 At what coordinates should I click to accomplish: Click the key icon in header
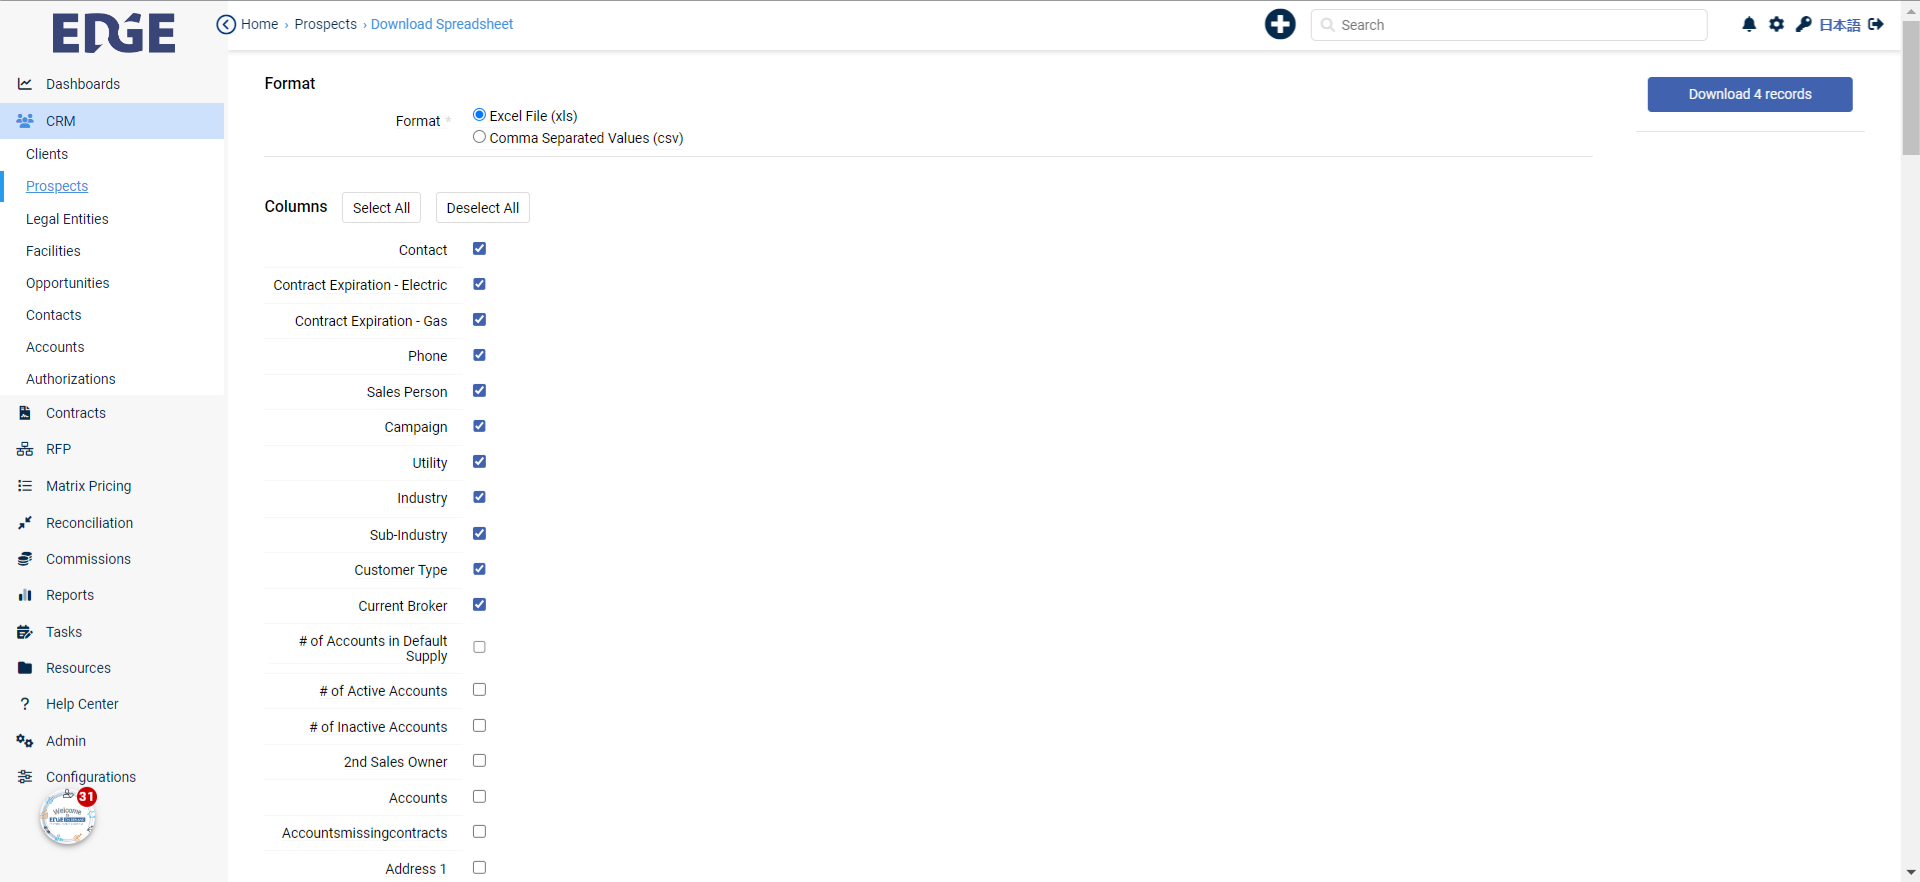1803,24
